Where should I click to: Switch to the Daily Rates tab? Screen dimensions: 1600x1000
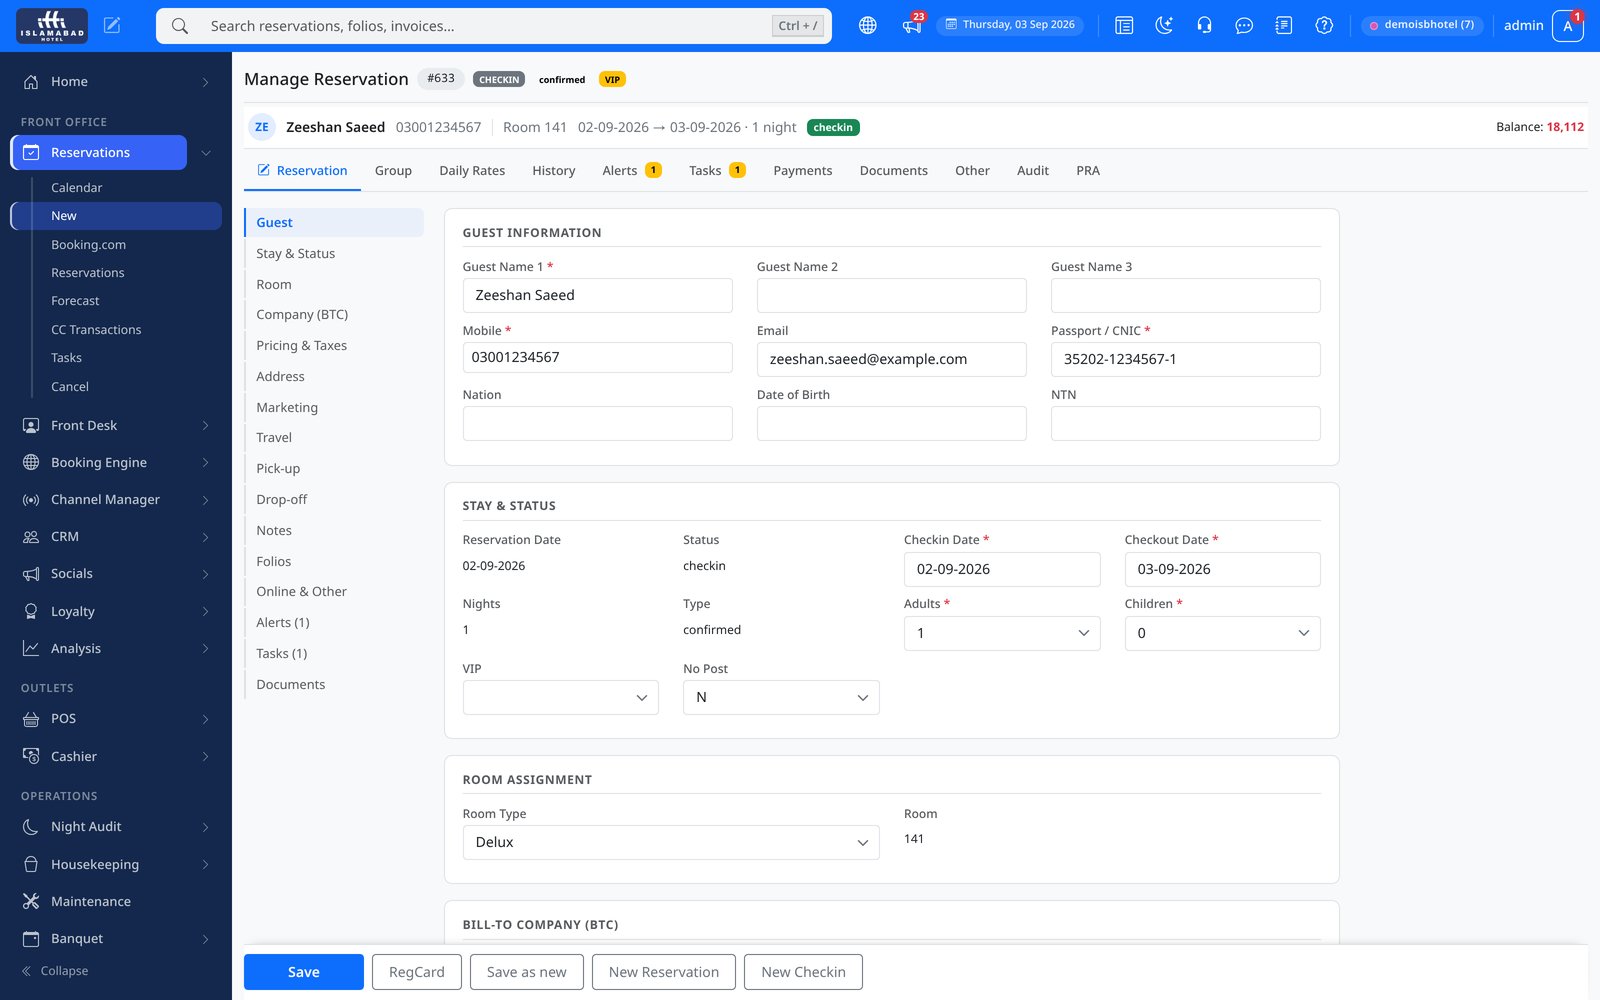click(x=472, y=171)
